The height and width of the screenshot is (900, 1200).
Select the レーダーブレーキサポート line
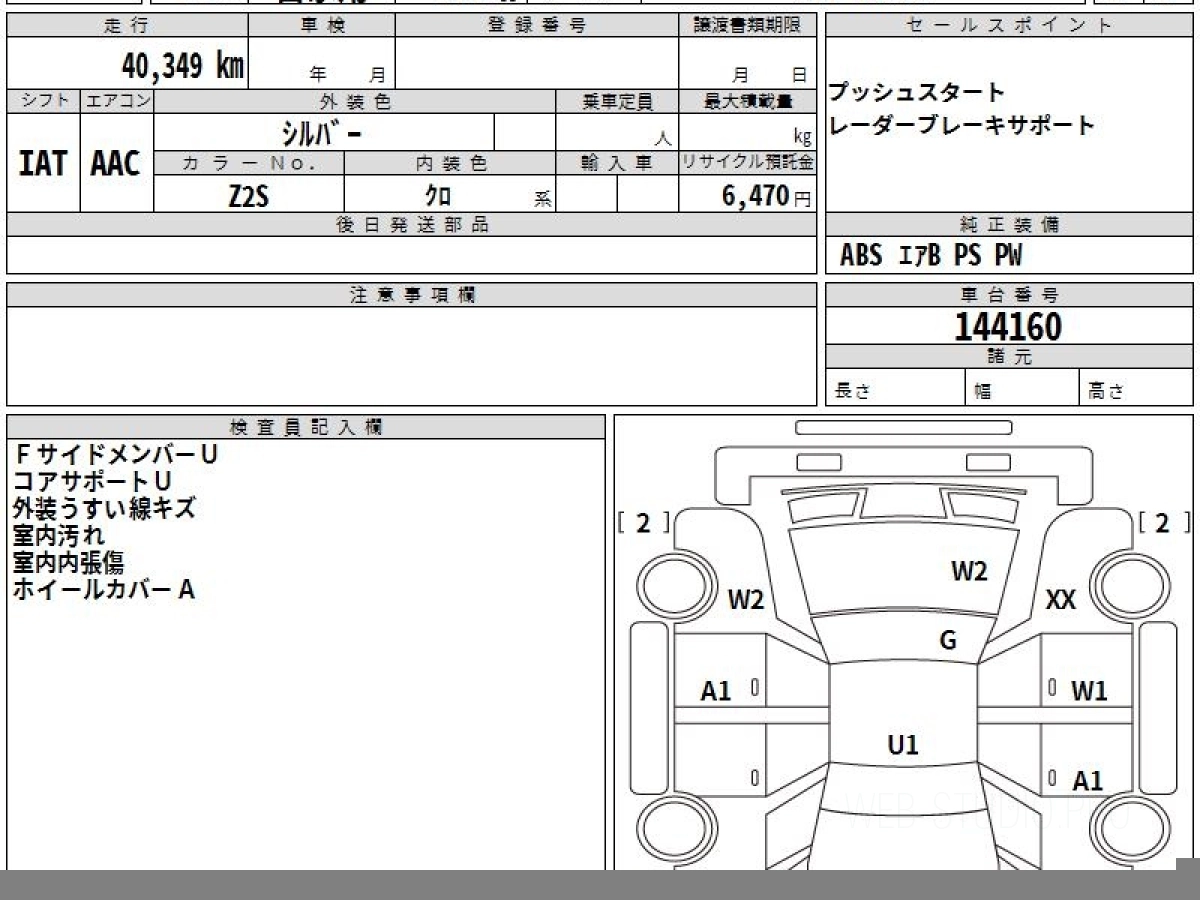click(962, 125)
